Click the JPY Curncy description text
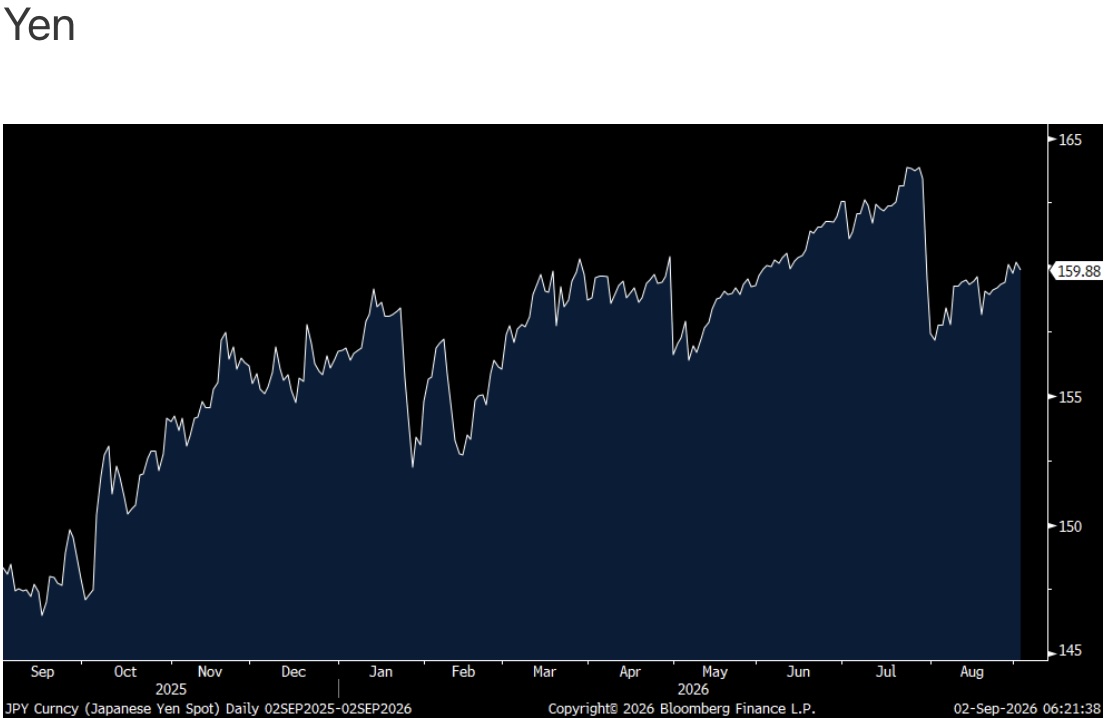This screenshot has width=1108, height=718. pyautogui.click(x=208, y=709)
